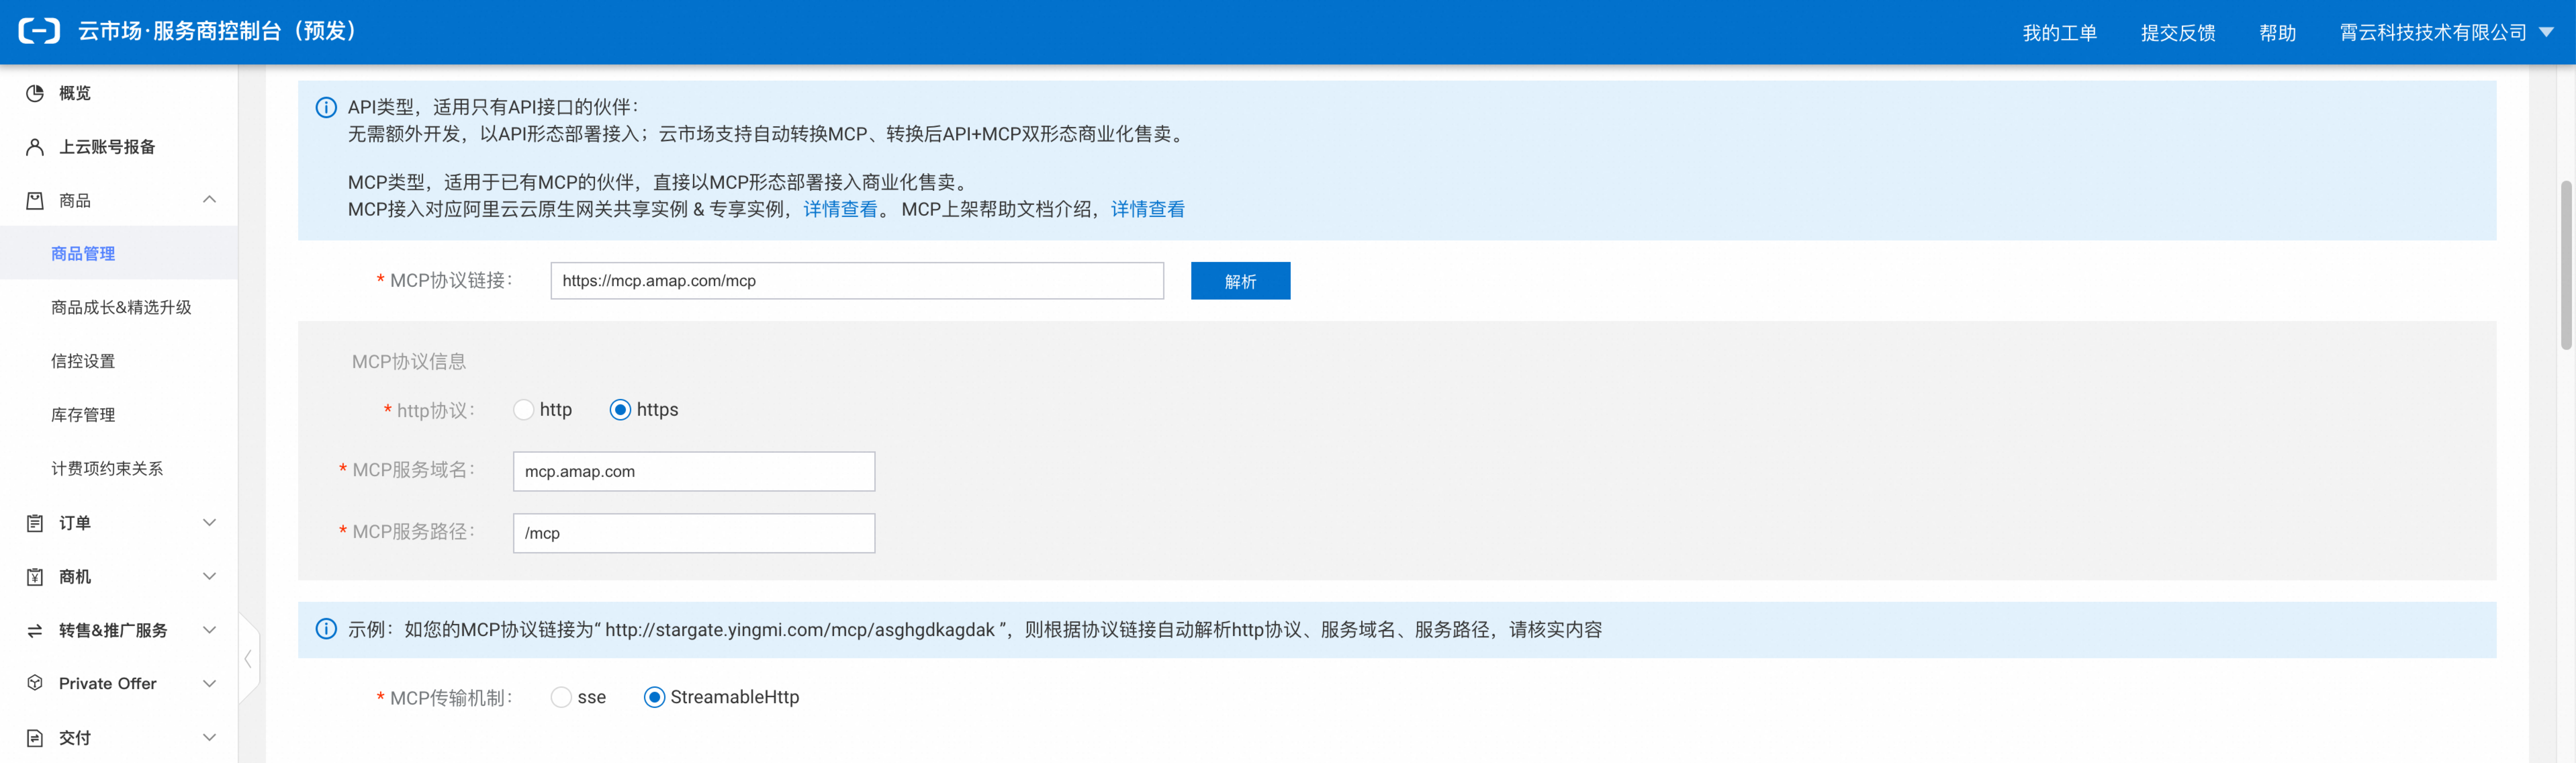Click the MCP传输机制 label
The image size is (2576, 763).
[x=450, y=698]
